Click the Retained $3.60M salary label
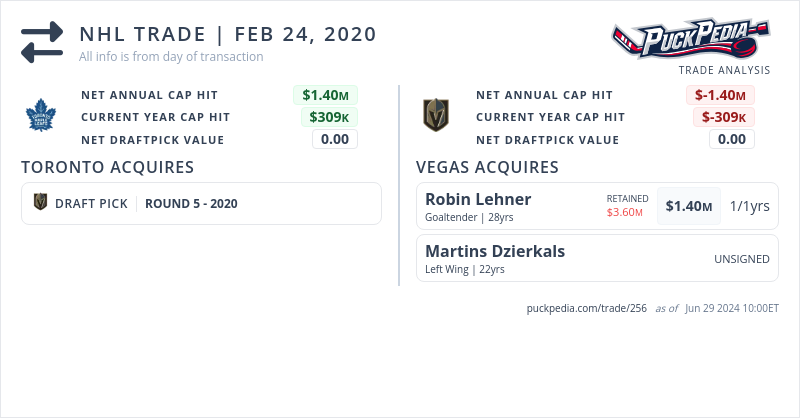 coord(627,205)
